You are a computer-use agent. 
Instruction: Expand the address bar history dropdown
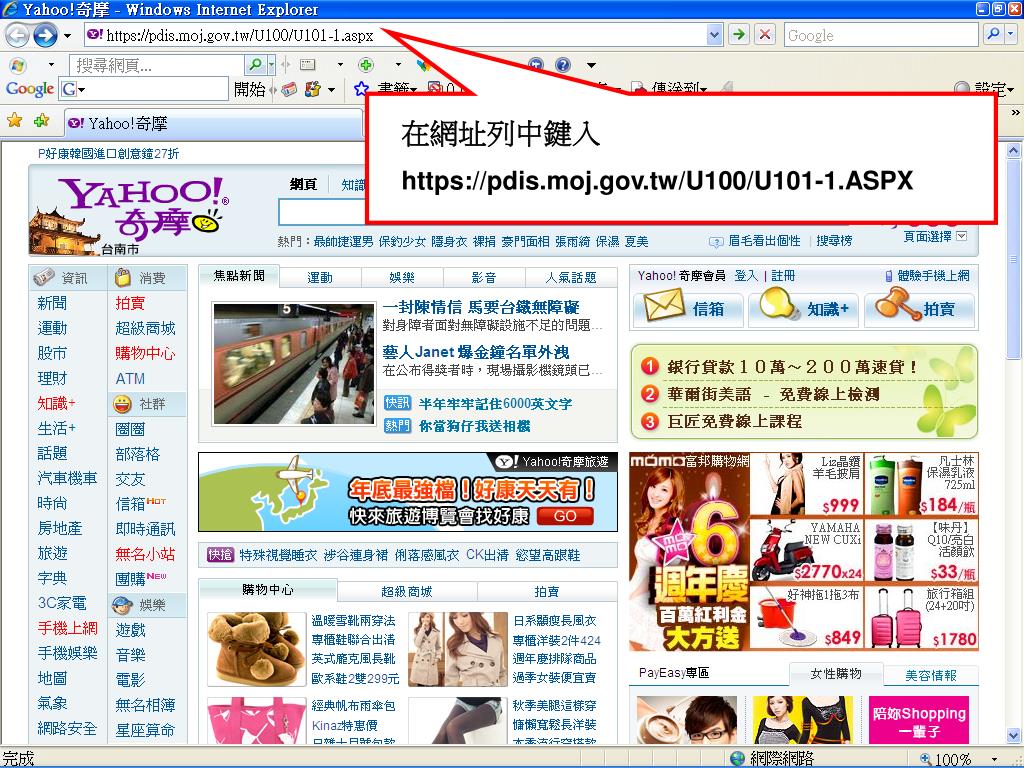pos(714,35)
